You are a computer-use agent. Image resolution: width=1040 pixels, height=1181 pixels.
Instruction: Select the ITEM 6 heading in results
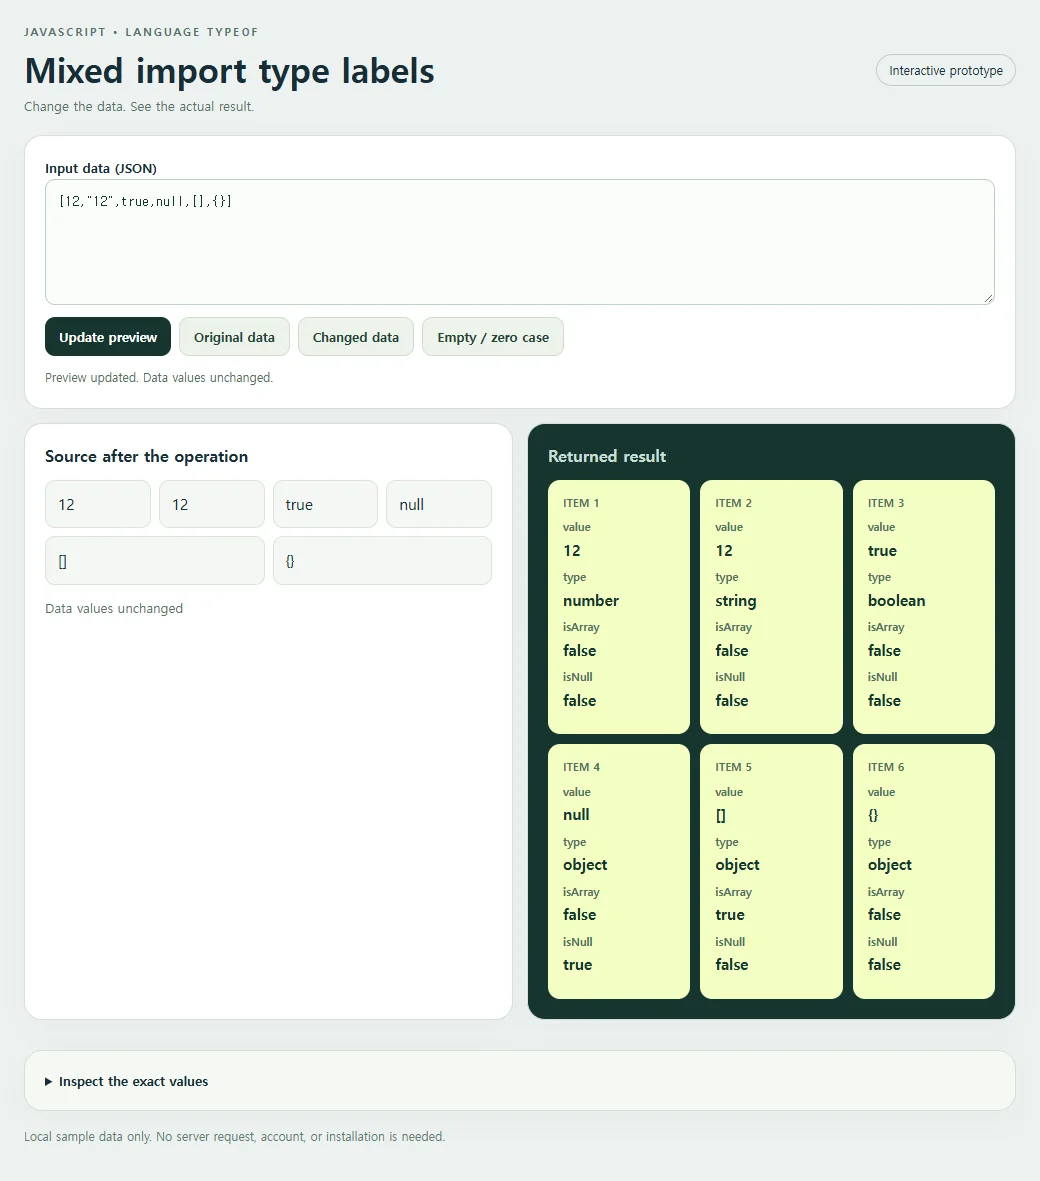886,767
